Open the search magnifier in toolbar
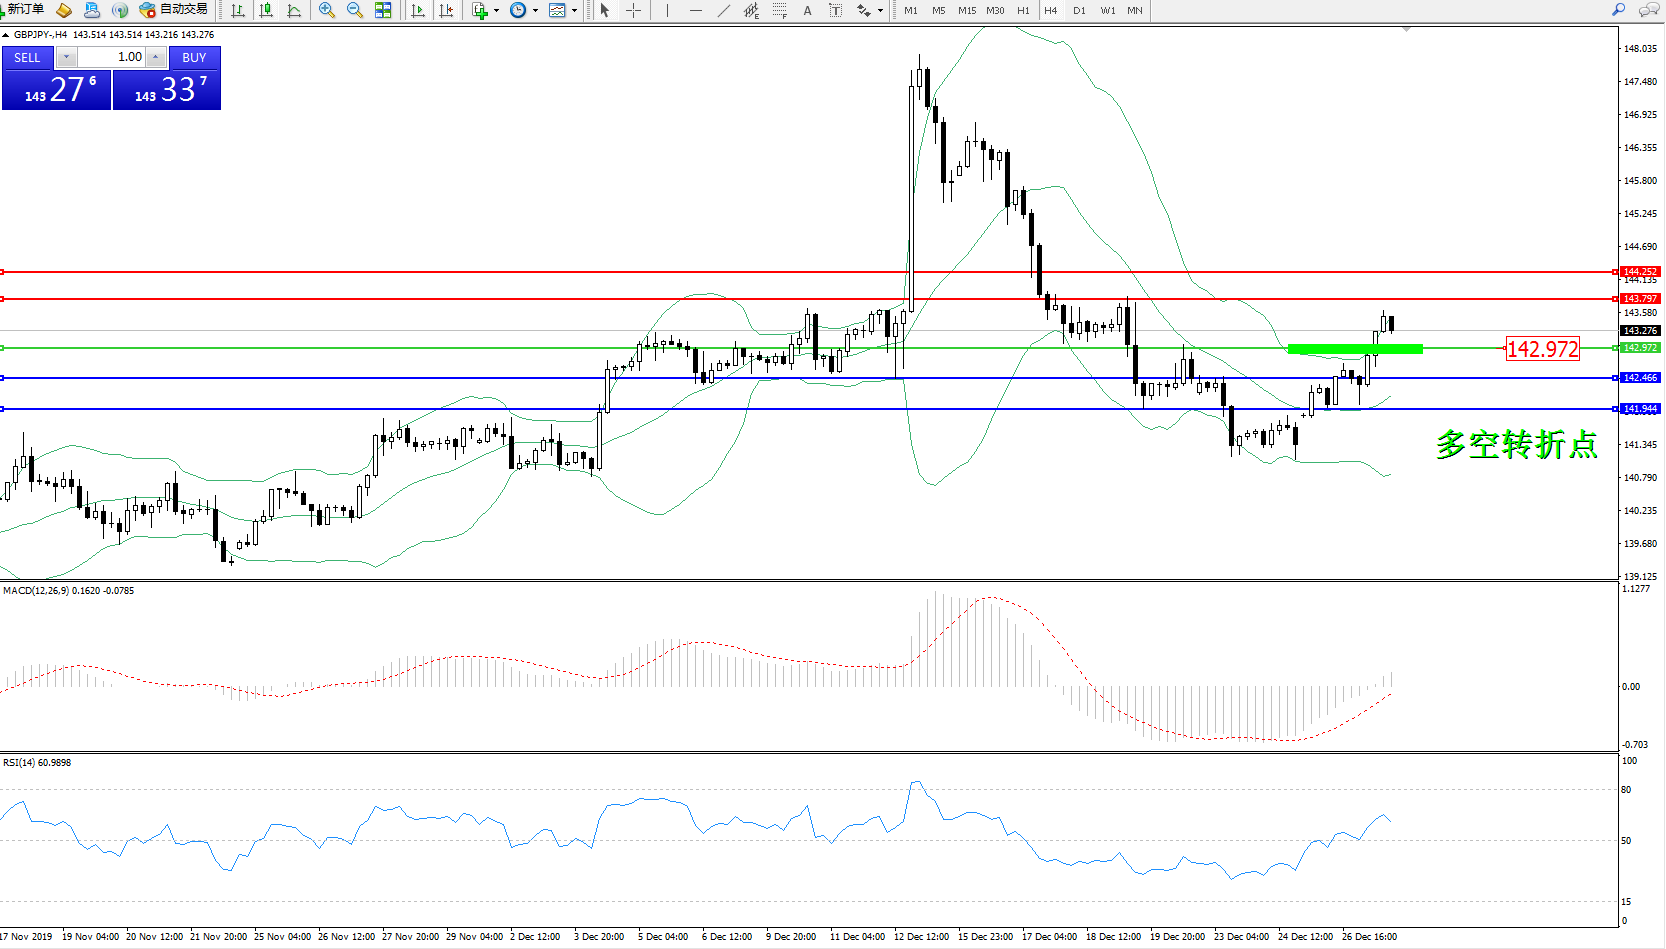Image resolution: width=1666 pixels, height=949 pixels. [1618, 10]
